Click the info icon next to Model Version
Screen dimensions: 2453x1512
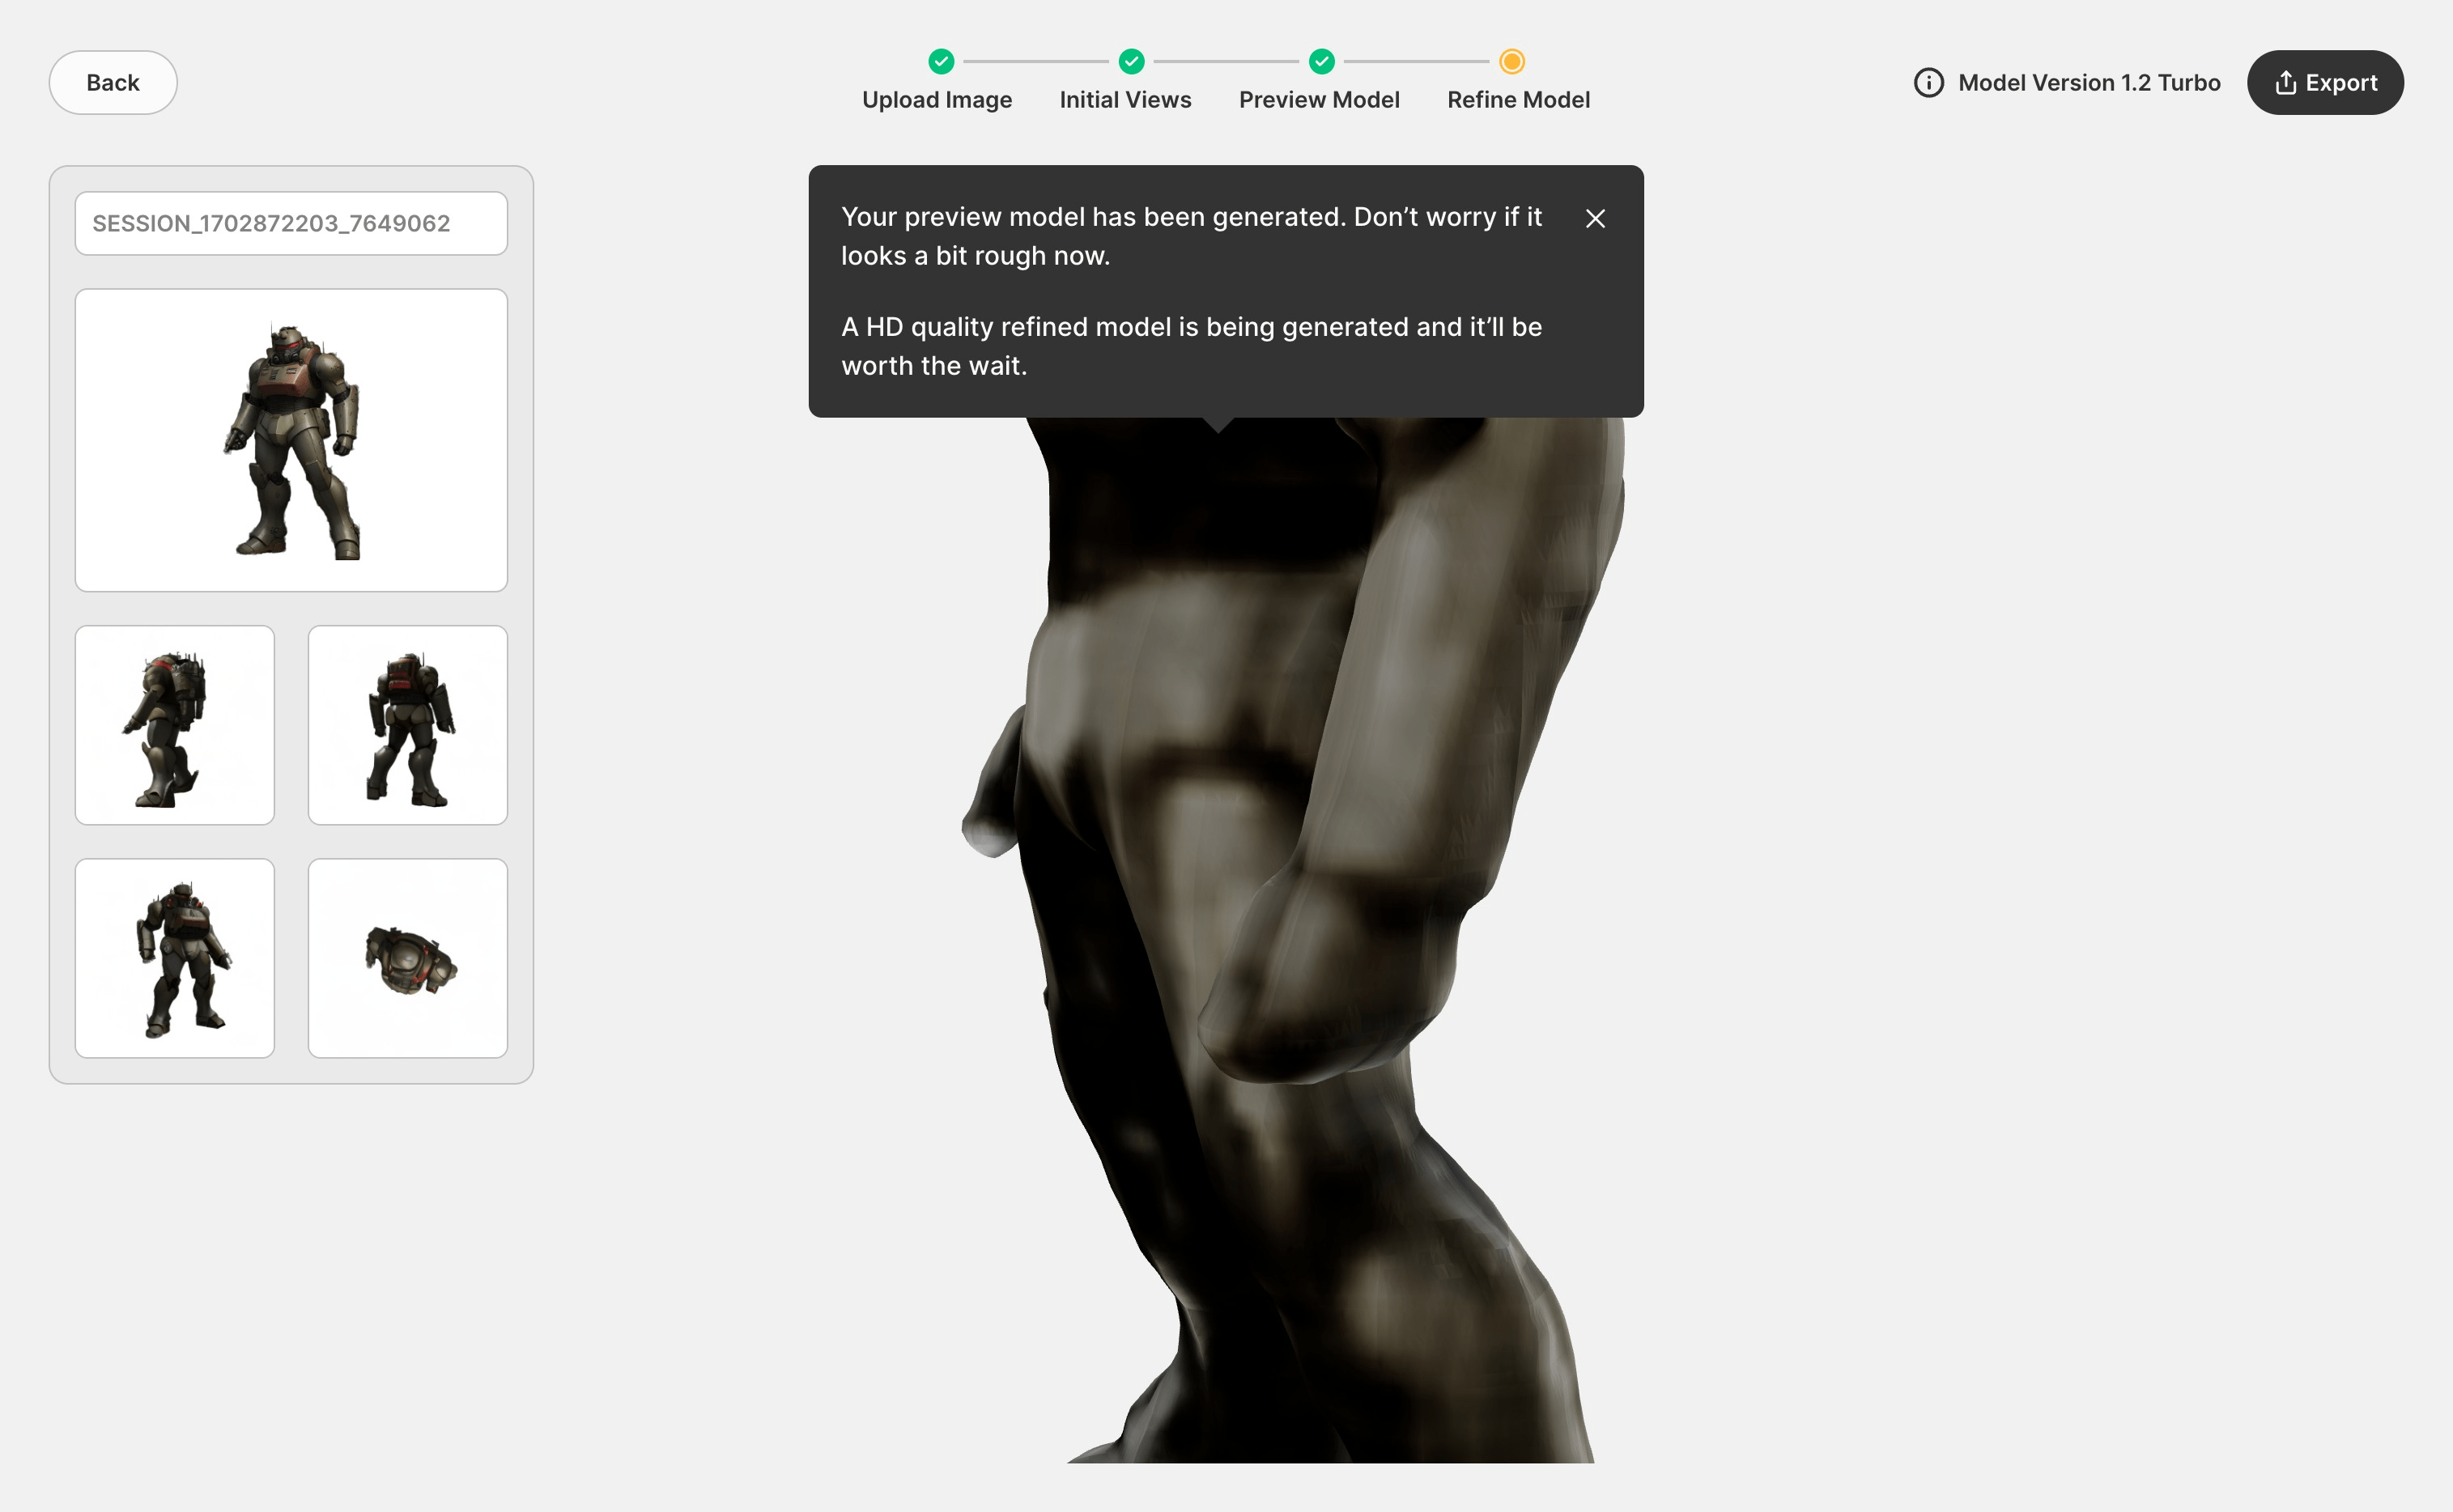click(1929, 83)
